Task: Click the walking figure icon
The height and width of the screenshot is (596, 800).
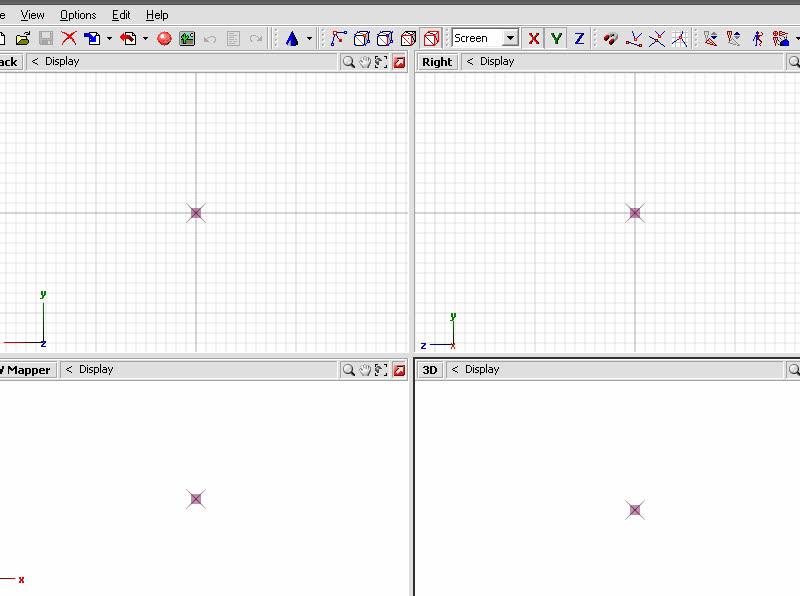Action: pos(758,39)
